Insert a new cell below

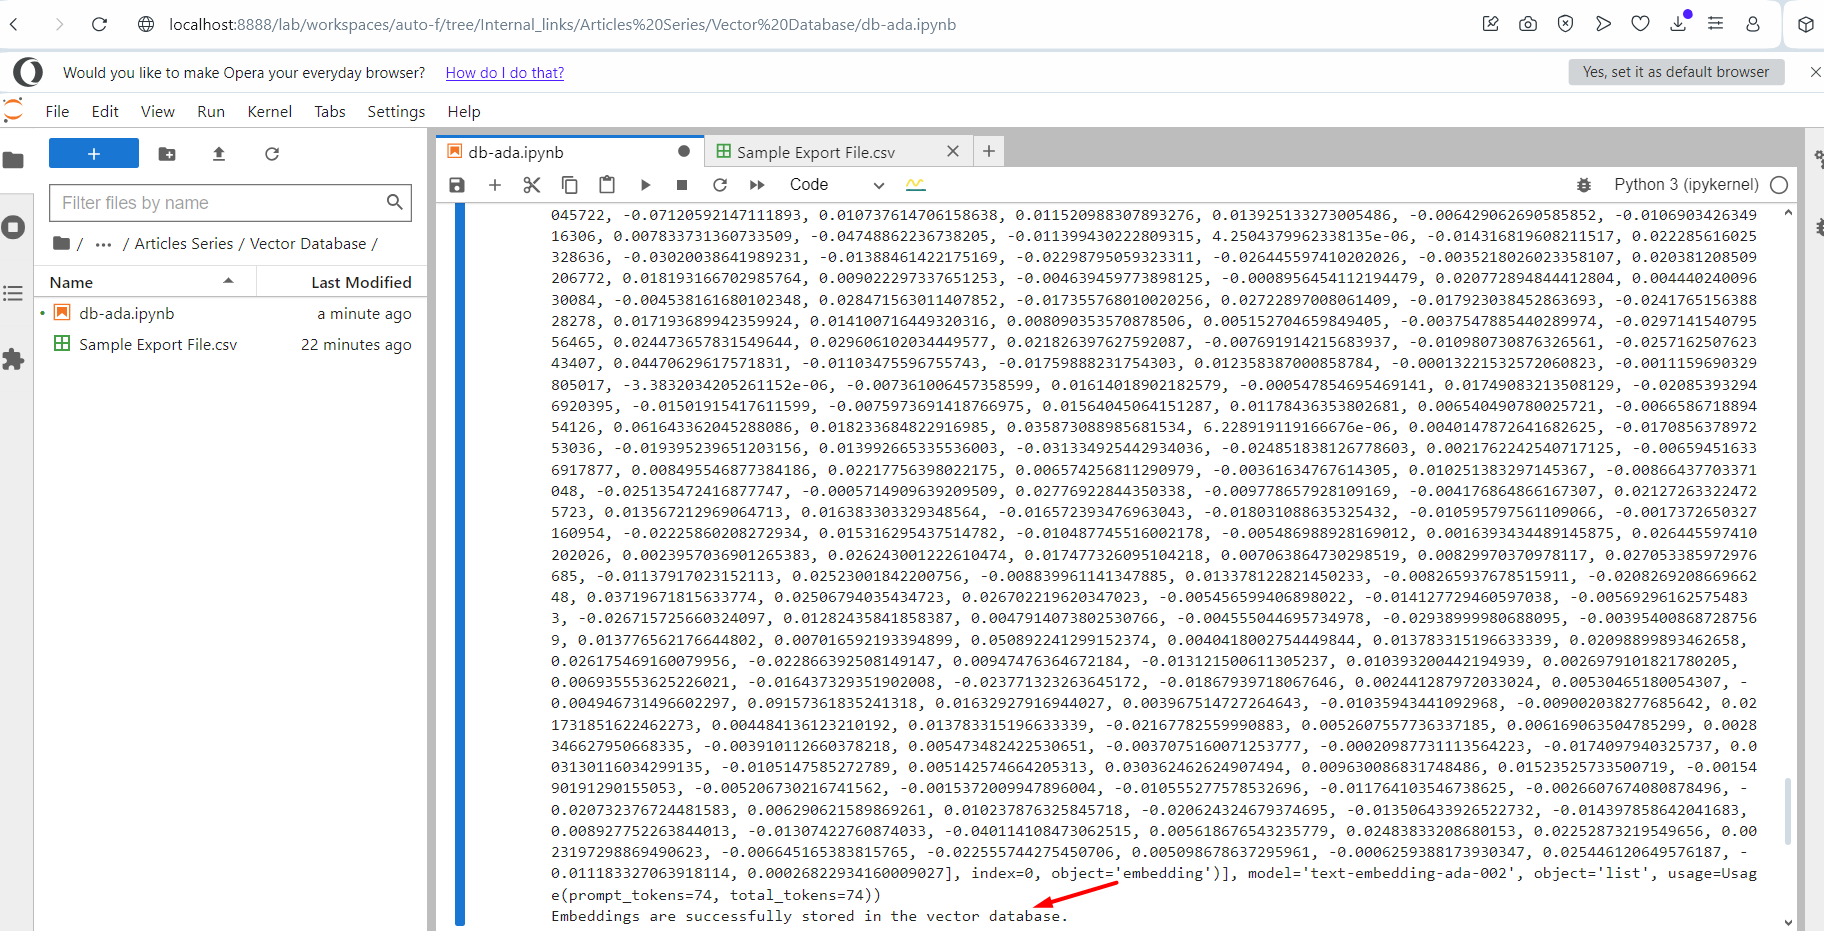[494, 185]
